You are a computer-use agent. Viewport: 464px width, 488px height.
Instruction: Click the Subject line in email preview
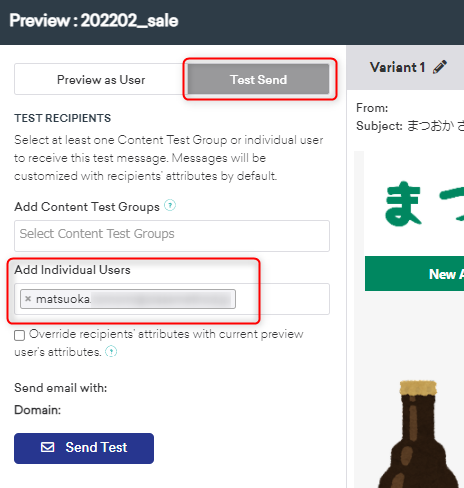410,126
